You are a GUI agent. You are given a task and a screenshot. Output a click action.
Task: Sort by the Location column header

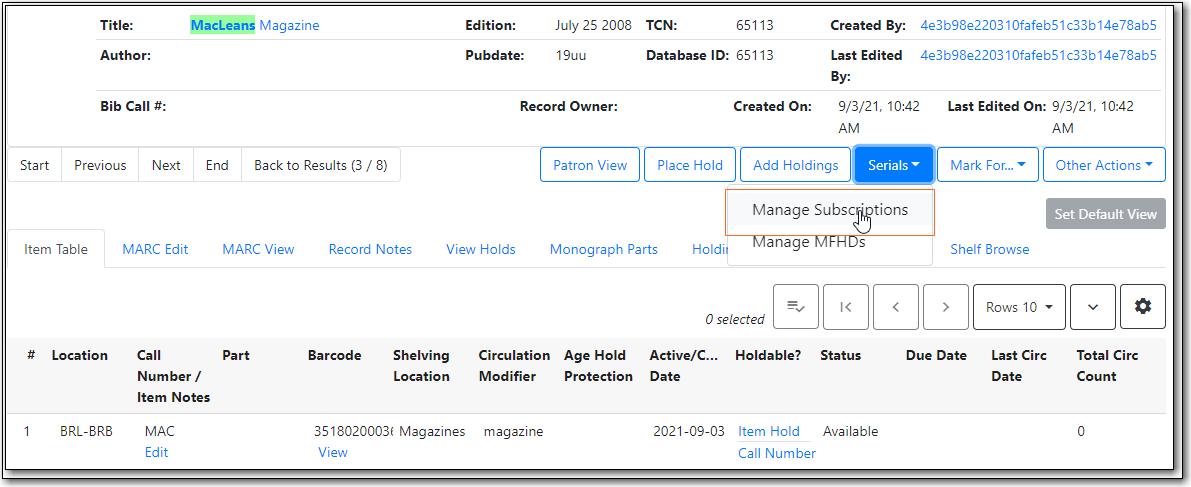click(x=80, y=356)
